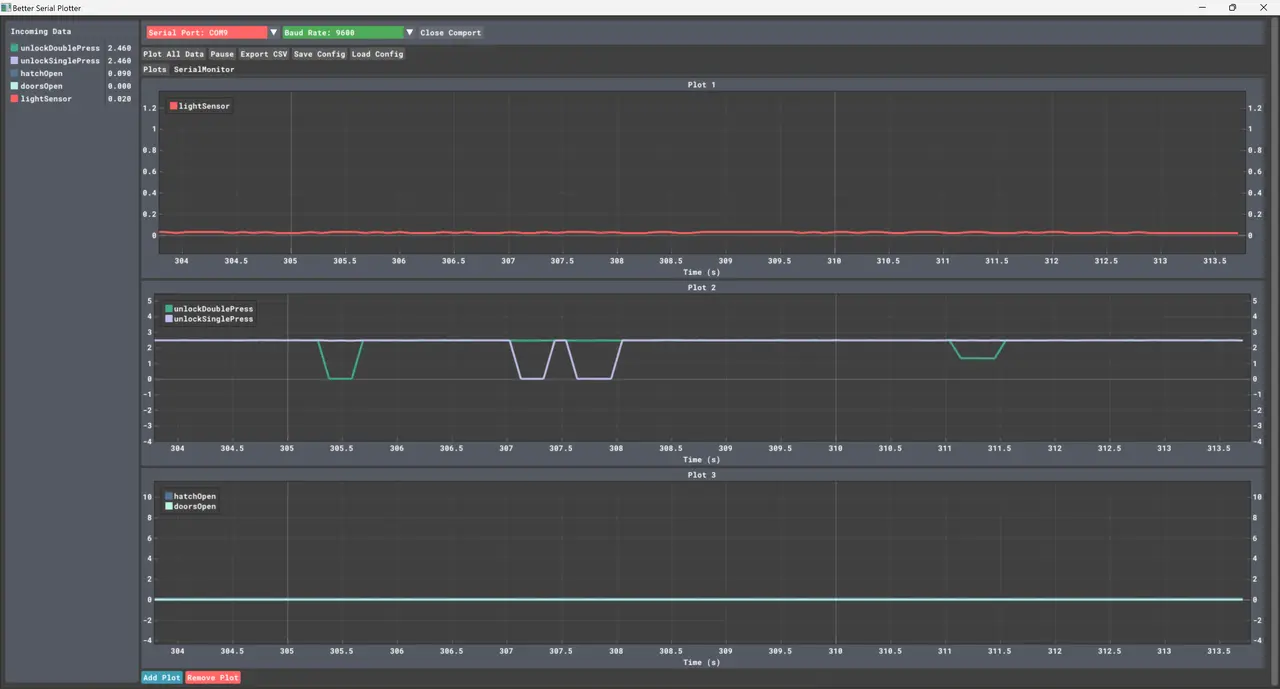Toggle hatchOpen legend entry in Plot 3
This screenshot has width=1280, height=689.
tap(190, 496)
